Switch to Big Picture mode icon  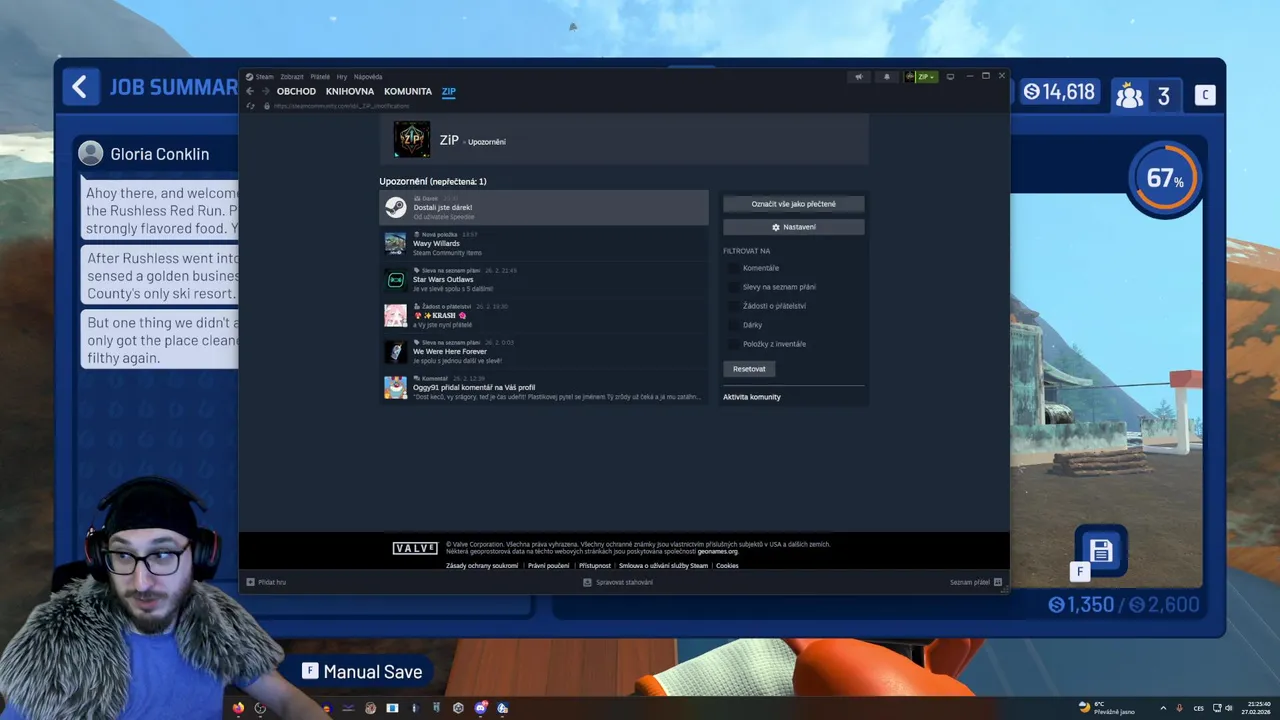pyautogui.click(x=950, y=76)
